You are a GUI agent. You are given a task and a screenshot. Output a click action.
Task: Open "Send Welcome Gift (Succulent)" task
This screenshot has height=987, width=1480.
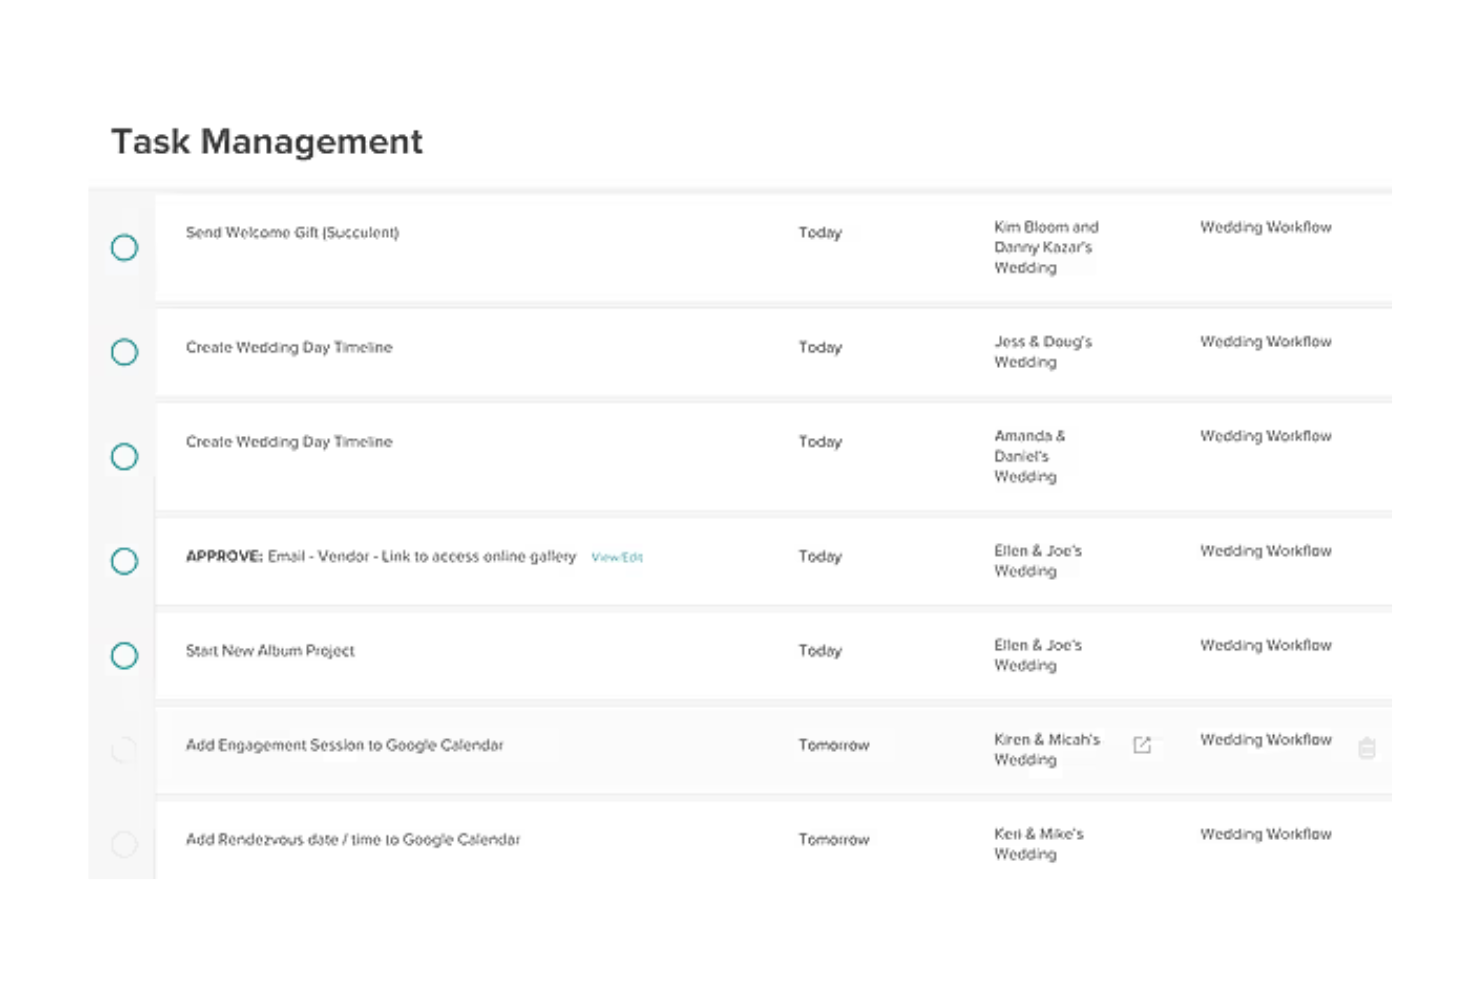292,232
